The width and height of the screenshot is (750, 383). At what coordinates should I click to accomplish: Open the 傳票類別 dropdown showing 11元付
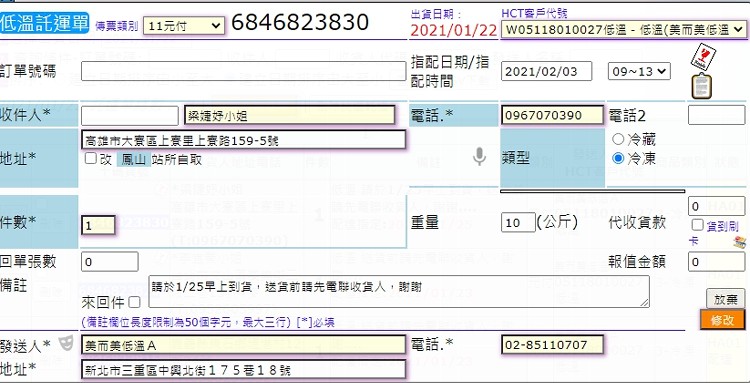184,26
